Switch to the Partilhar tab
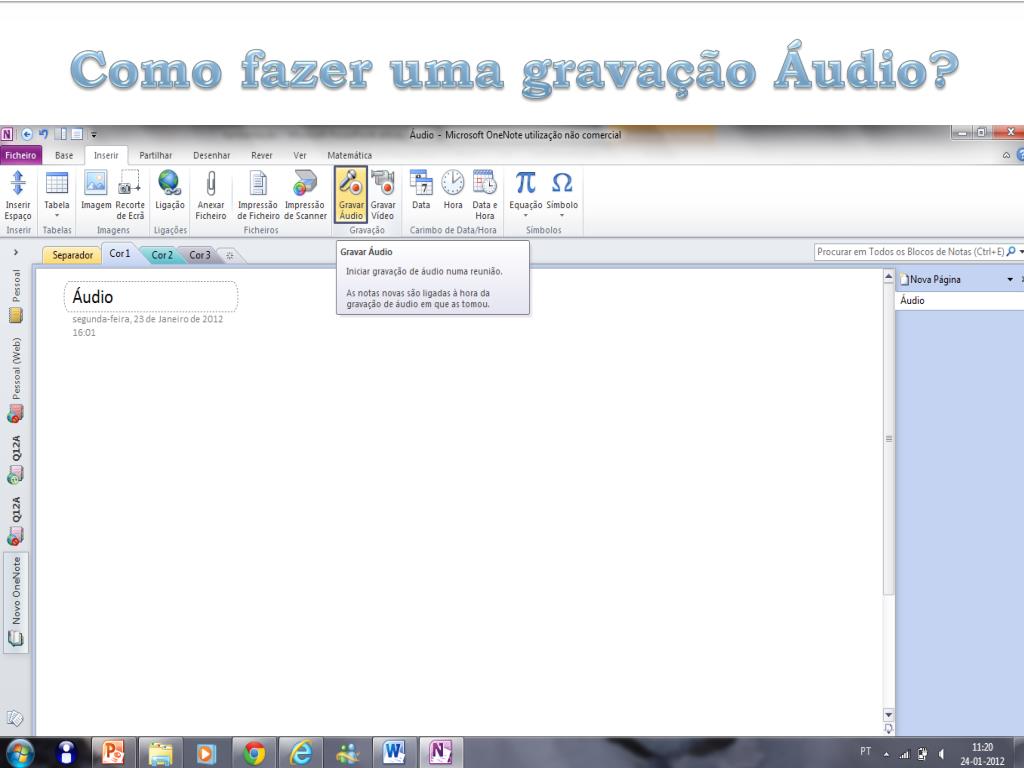 pos(155,155)
